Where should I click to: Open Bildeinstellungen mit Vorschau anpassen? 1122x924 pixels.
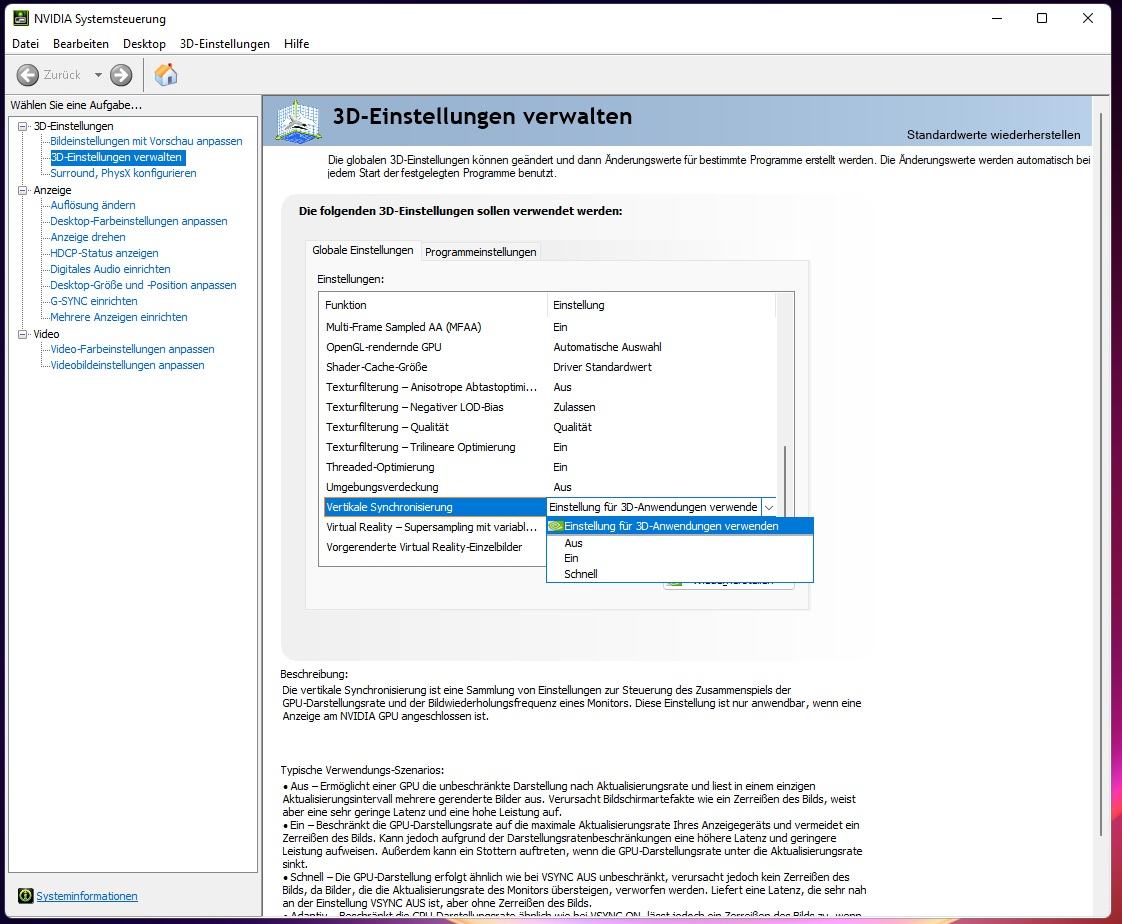tap(146, 141)
